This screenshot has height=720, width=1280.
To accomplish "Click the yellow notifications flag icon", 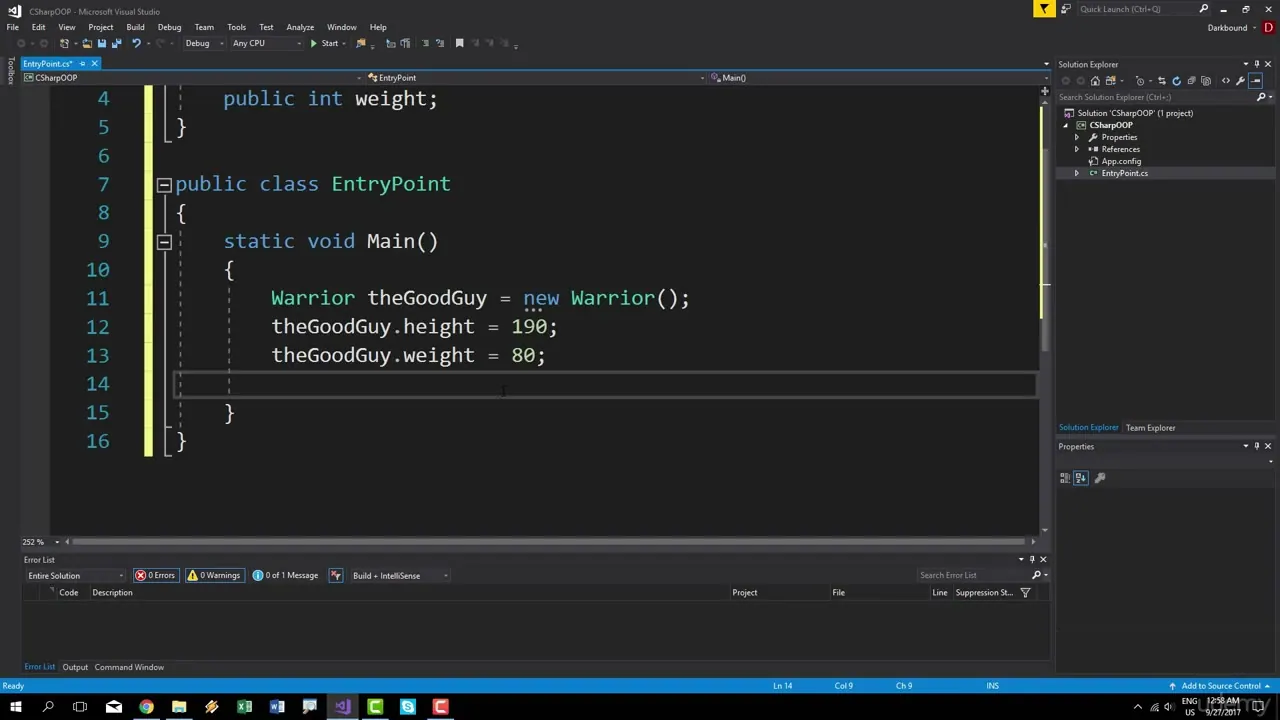I will pyautogui.click(x=1044, y=9).
